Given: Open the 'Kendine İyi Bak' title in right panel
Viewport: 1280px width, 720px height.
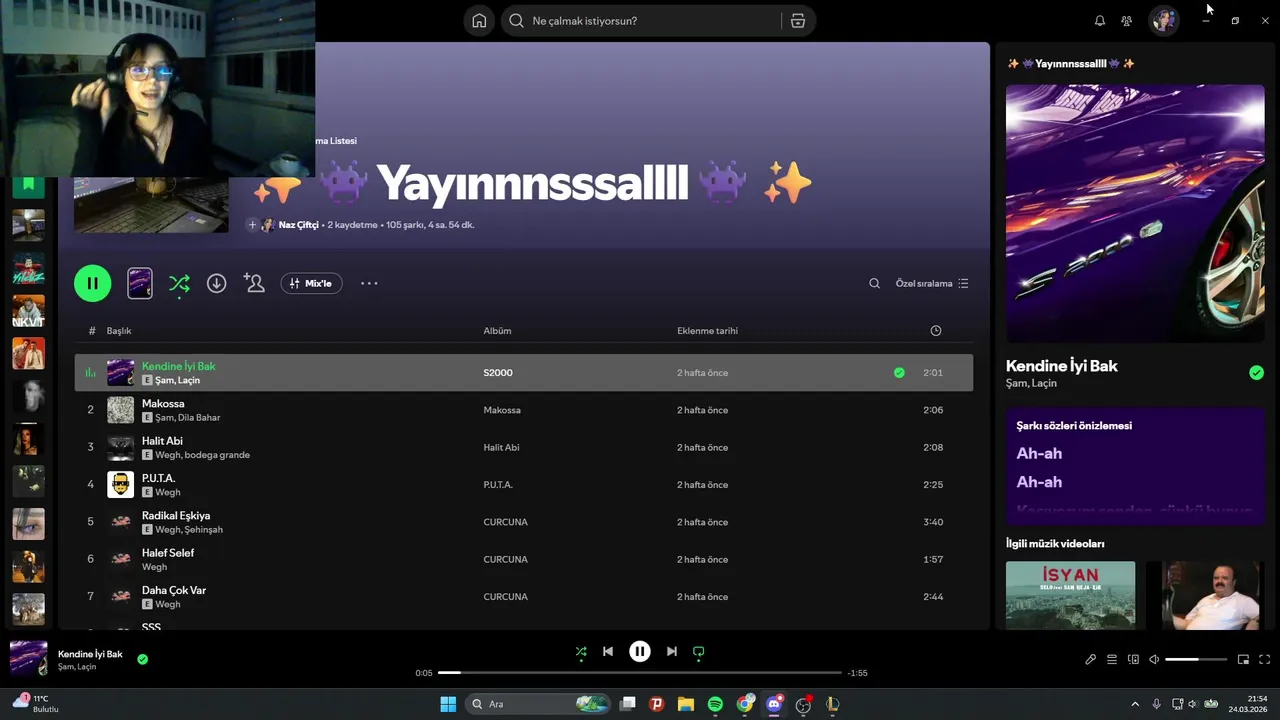Looking at the screenshot, I should pos(1061,366).
